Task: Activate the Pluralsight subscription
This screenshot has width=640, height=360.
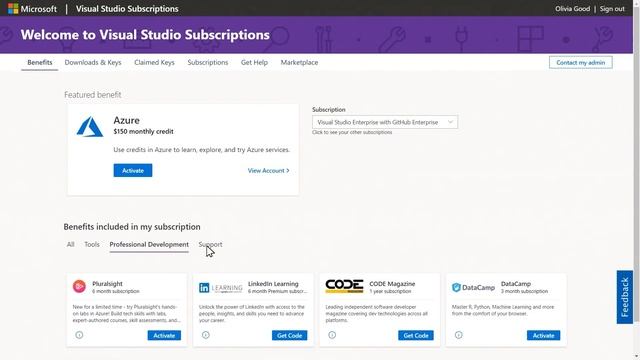Action: pyautogui.click(x=164, y=336)
